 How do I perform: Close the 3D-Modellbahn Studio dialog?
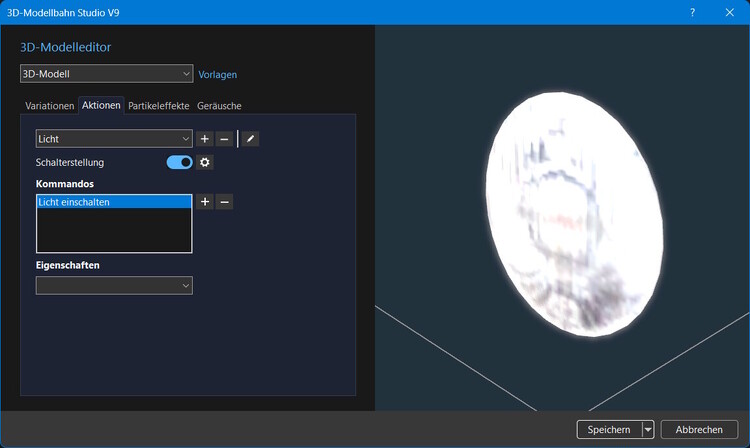click(x=729, y=12)
